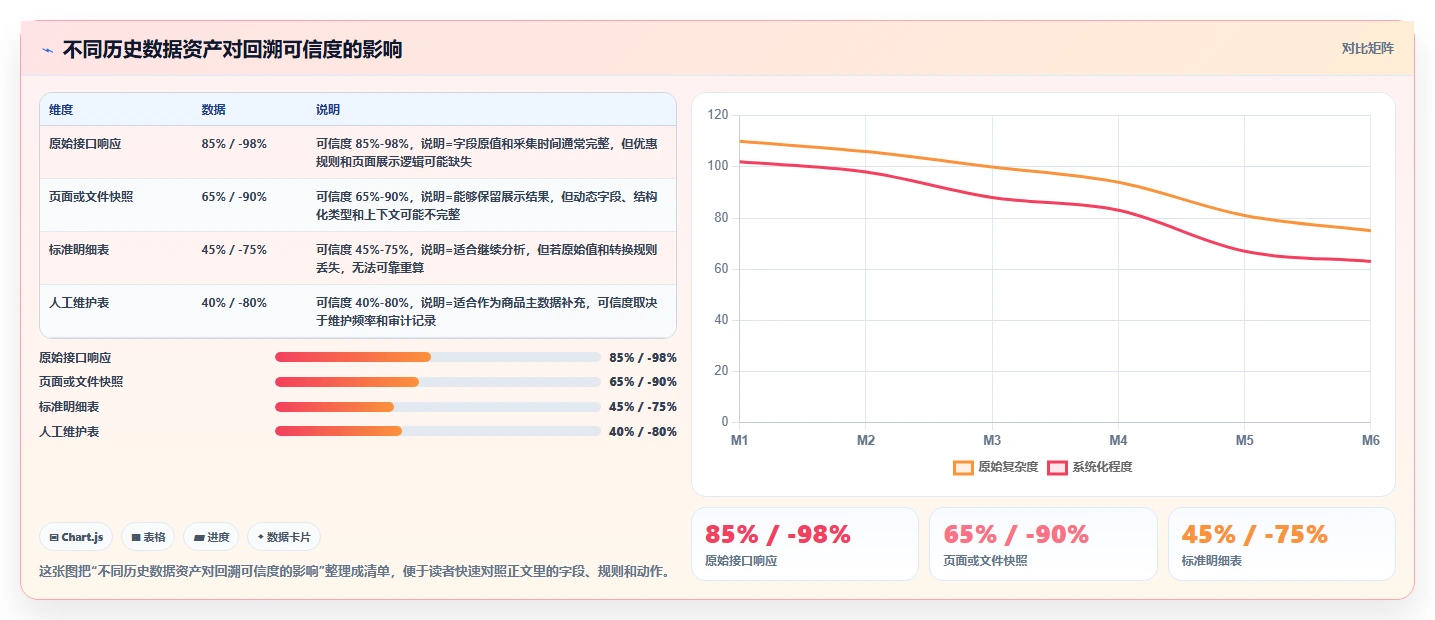Click the orange 原始复杂度 legend swatch

(x=963, y=467)
